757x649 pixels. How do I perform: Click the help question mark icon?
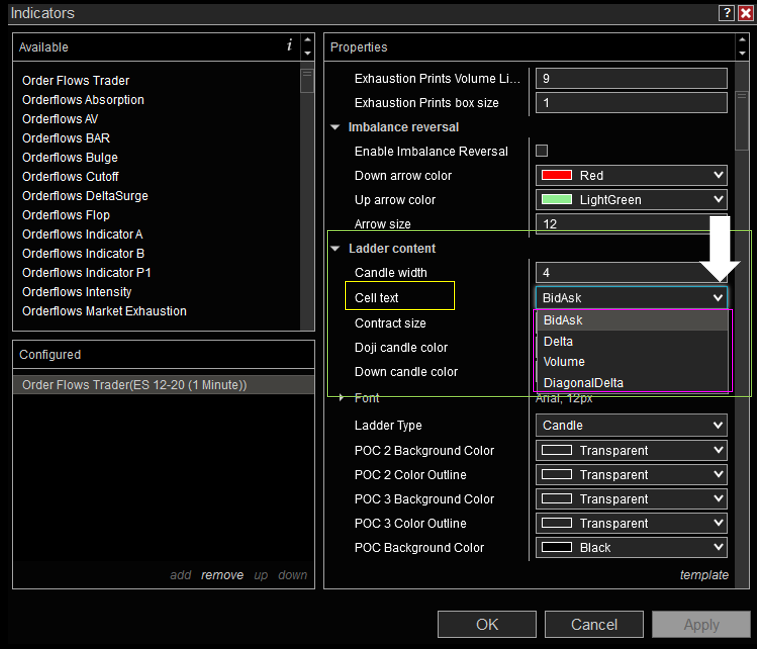pyautogui.click(x=726, y=13)
